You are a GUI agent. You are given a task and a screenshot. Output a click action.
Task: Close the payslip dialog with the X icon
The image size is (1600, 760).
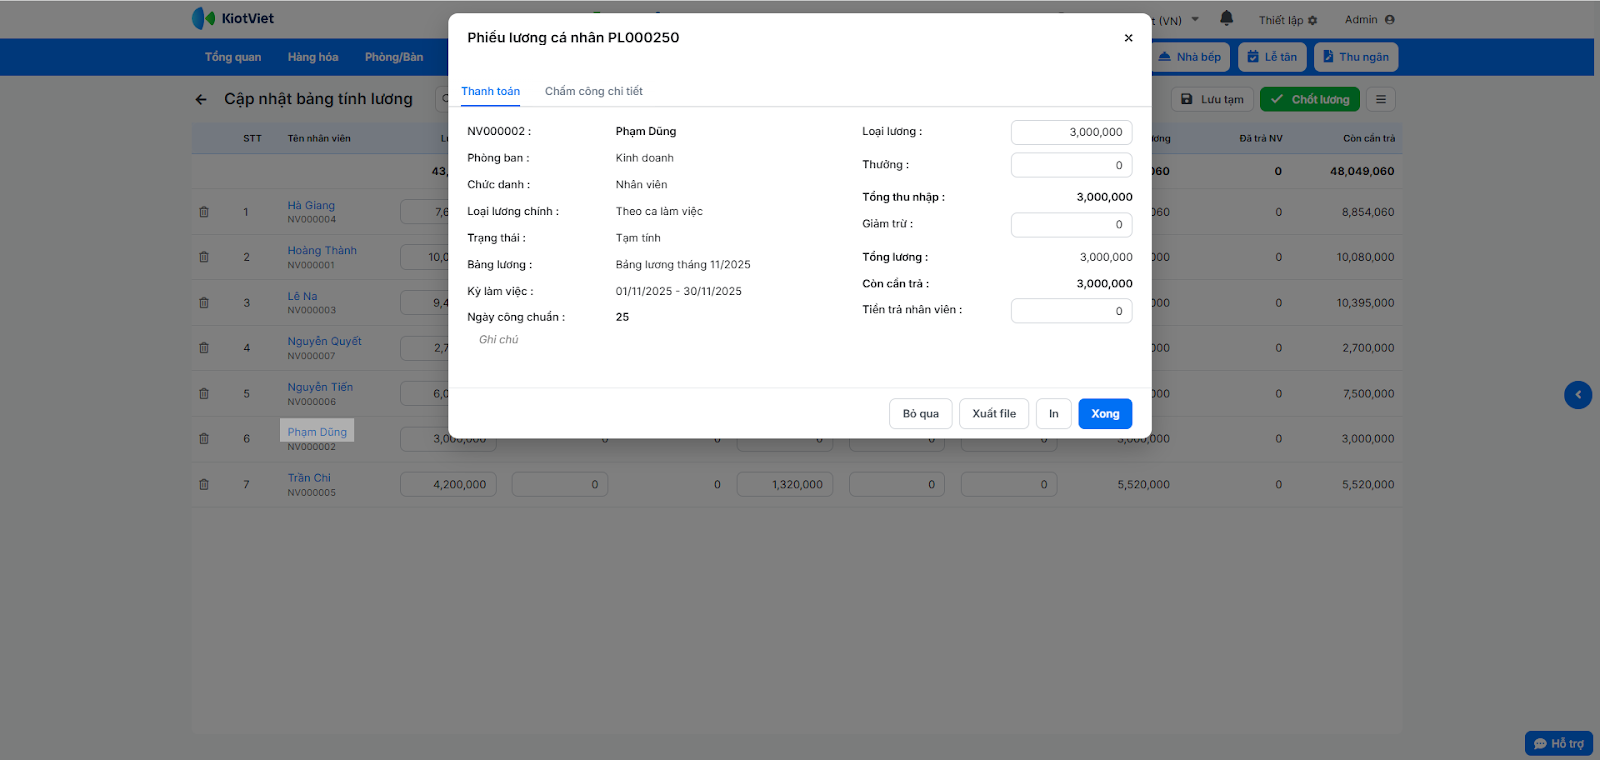pos(1128,38)
